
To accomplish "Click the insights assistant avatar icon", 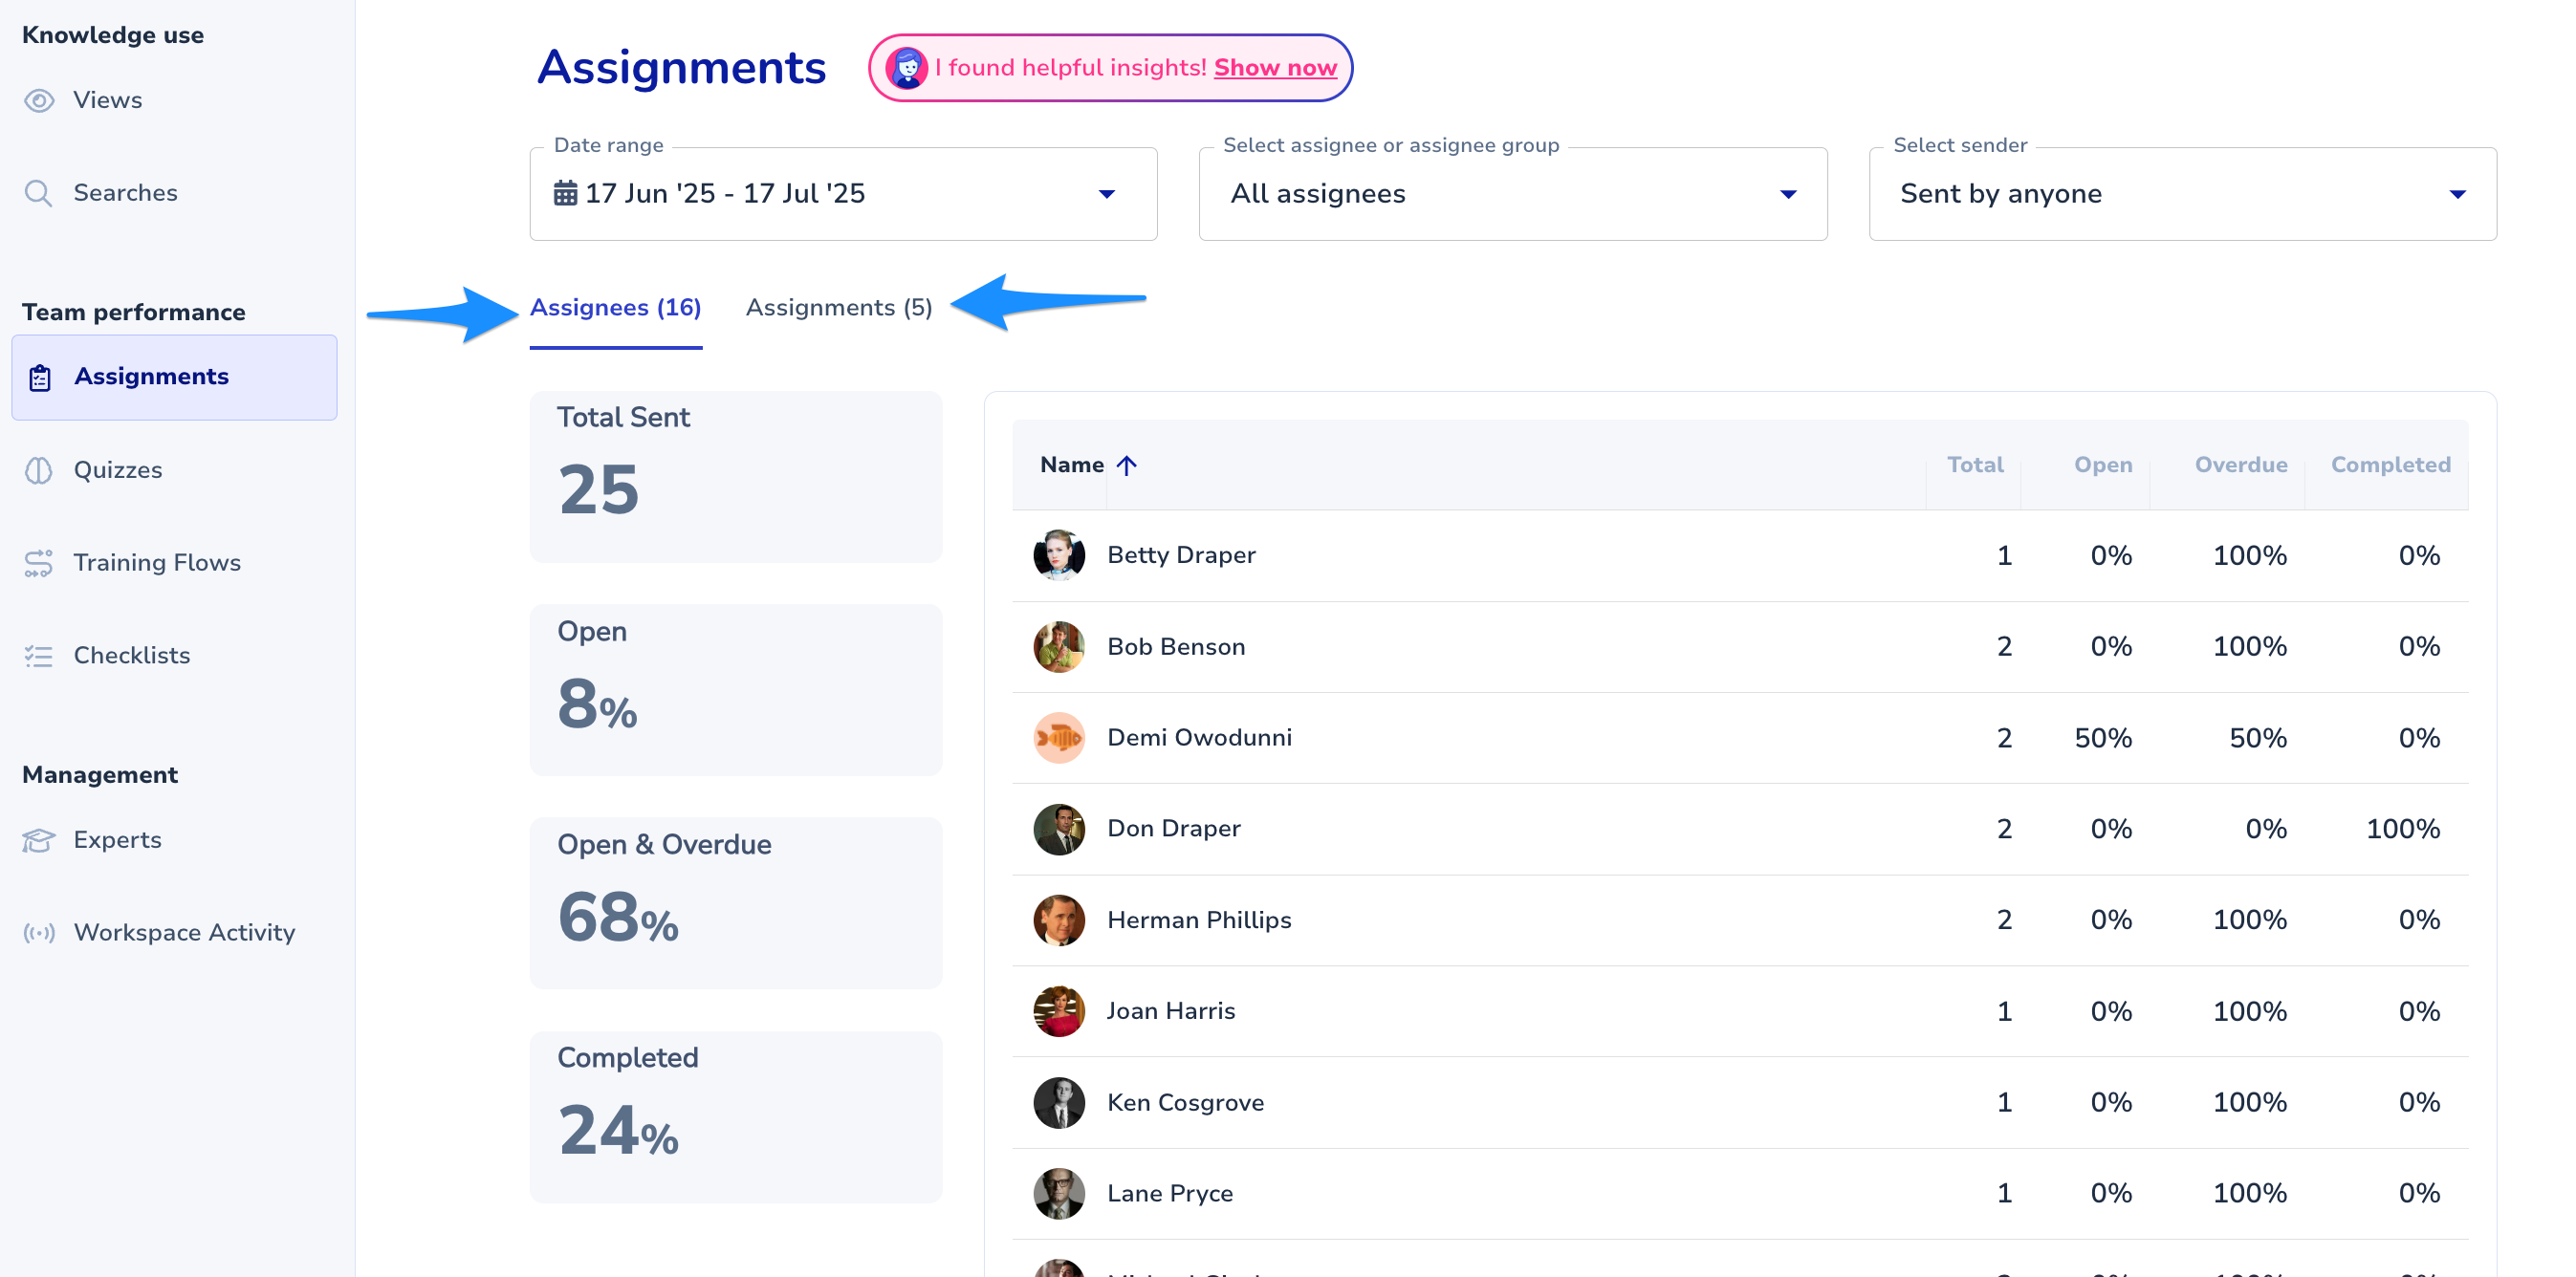I will point(906,68).
